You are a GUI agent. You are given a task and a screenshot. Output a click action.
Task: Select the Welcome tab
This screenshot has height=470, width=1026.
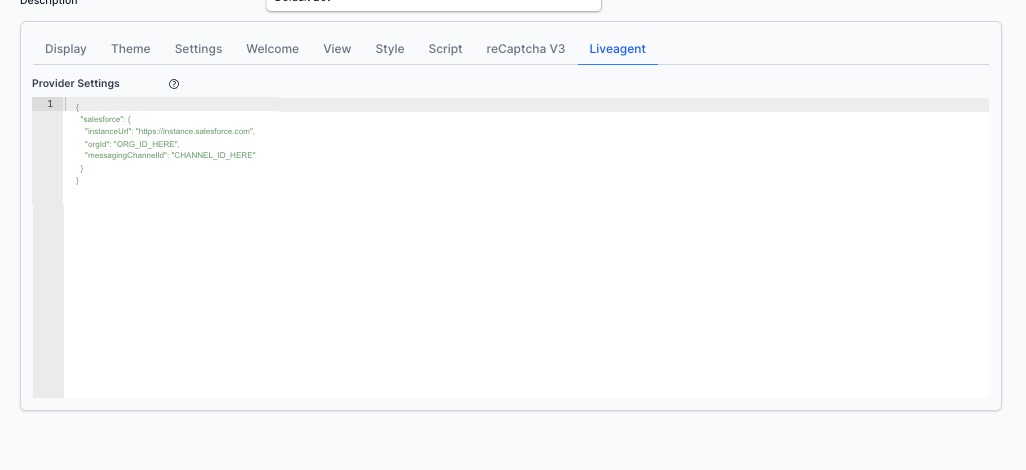pyautogui.click(x=272, y=49)
